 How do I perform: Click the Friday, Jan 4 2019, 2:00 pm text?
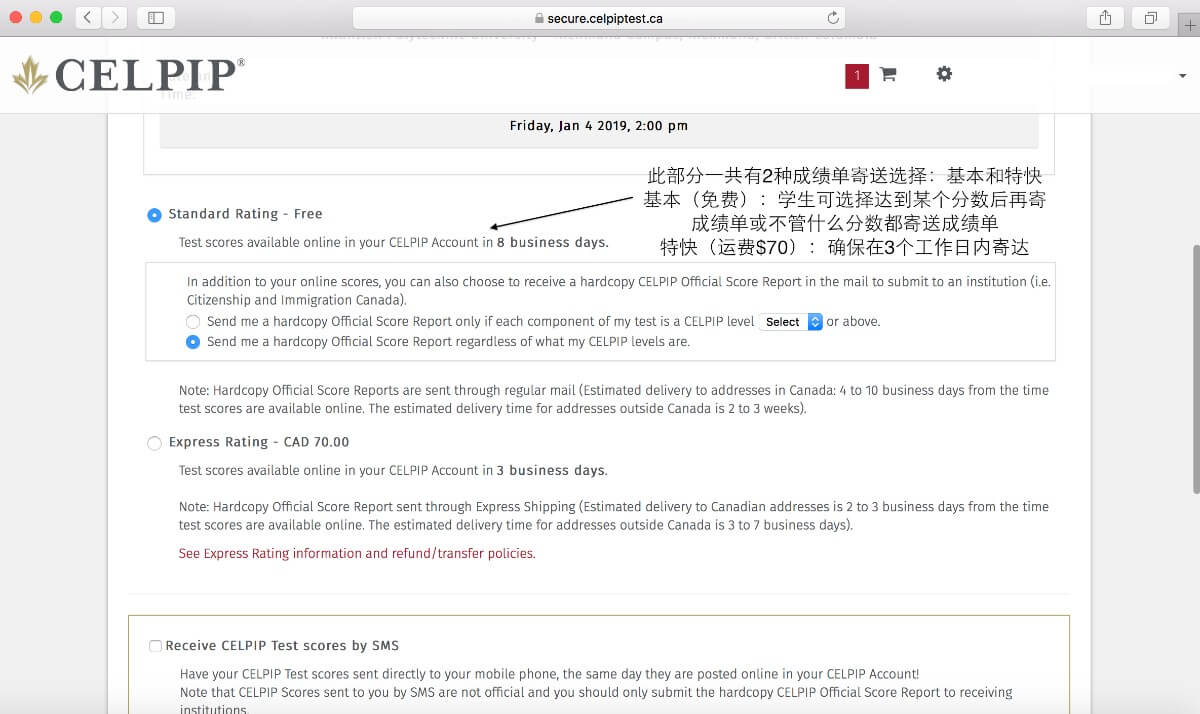[x=599, y=126]
